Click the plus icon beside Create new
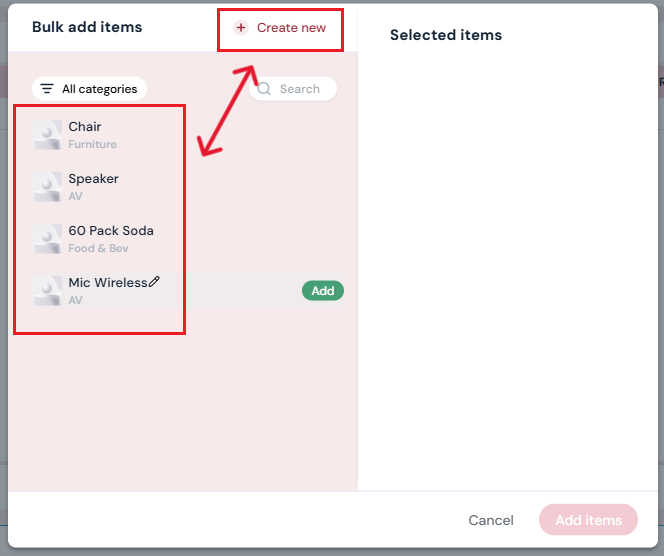 [241, 28]
